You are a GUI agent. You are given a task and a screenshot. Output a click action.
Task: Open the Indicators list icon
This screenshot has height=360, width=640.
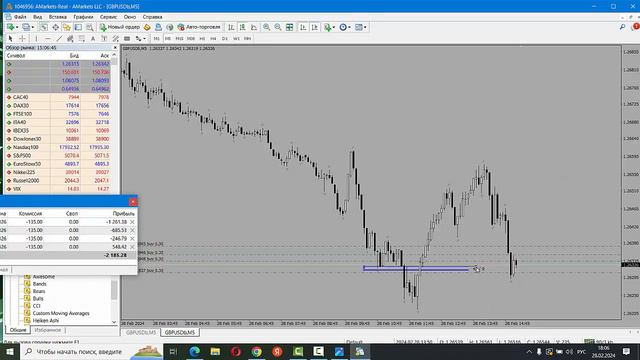[x=327, y=27]
